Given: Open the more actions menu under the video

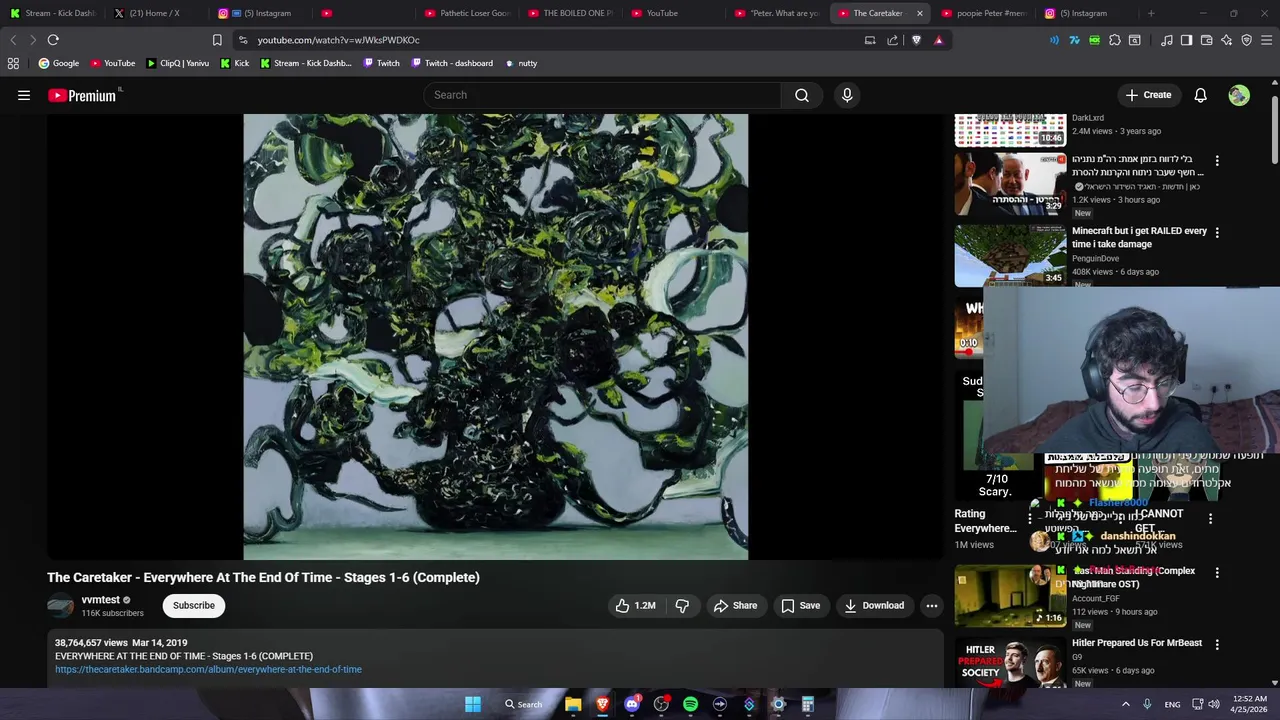Looking at the screenshot, I should click(931, 605).
